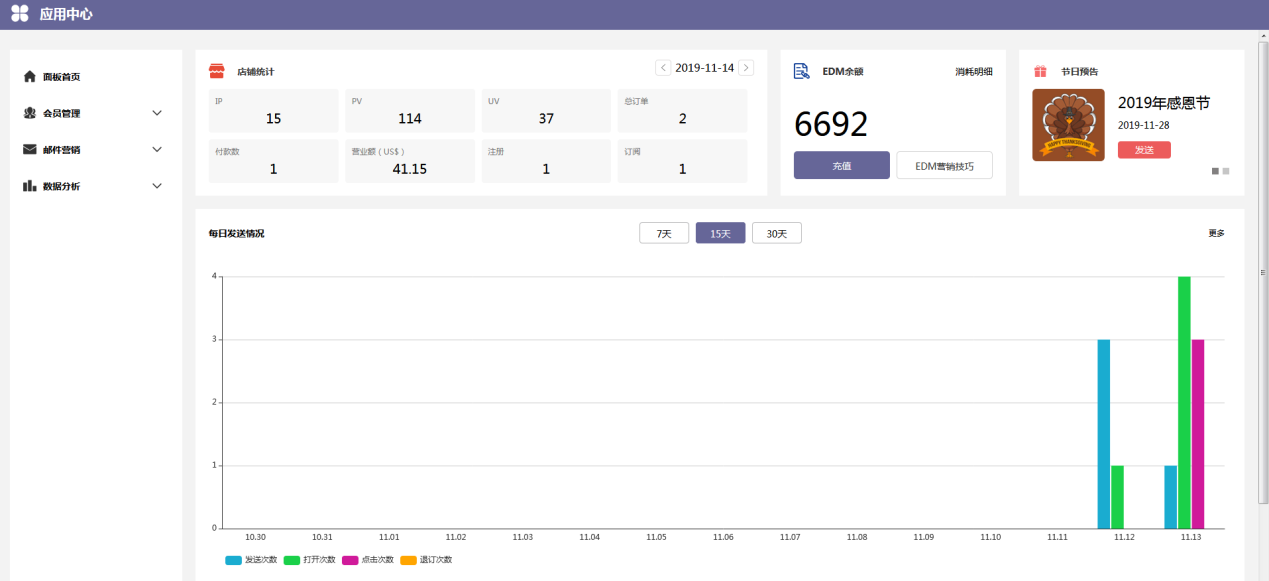The height and width of the screenshot is (581, 1269).
Task: Switch chart range to 7天
Action: 664,233
